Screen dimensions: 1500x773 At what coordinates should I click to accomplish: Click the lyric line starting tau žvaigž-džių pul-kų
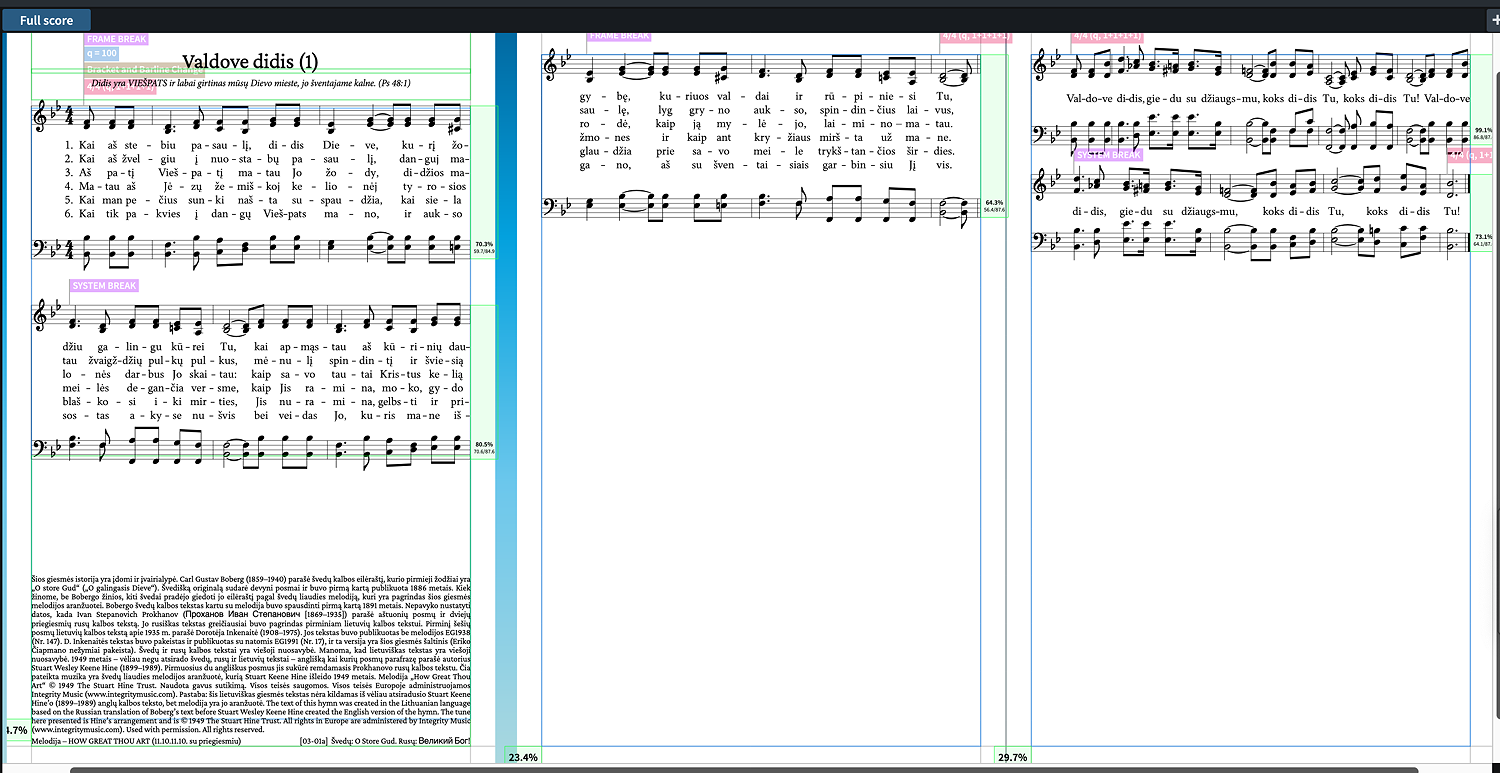point(265,360)
